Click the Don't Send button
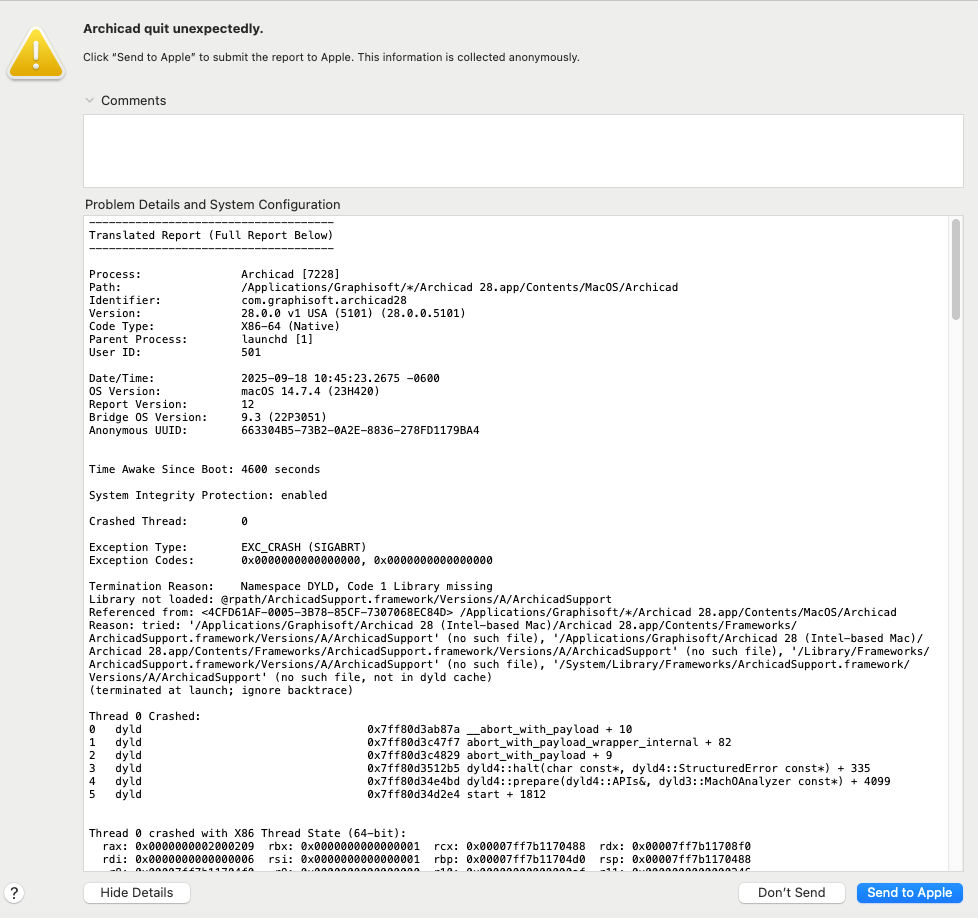The width and height of the screenshot is (978, 918). point(792,892)
